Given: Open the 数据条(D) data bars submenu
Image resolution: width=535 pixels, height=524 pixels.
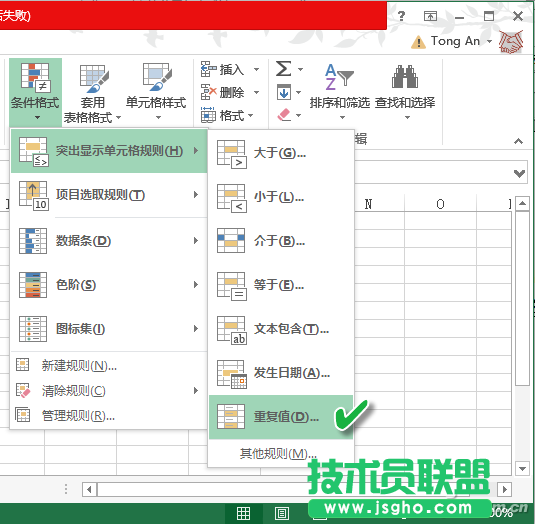Looking at the screenshot, I should [x=109, y=241].
